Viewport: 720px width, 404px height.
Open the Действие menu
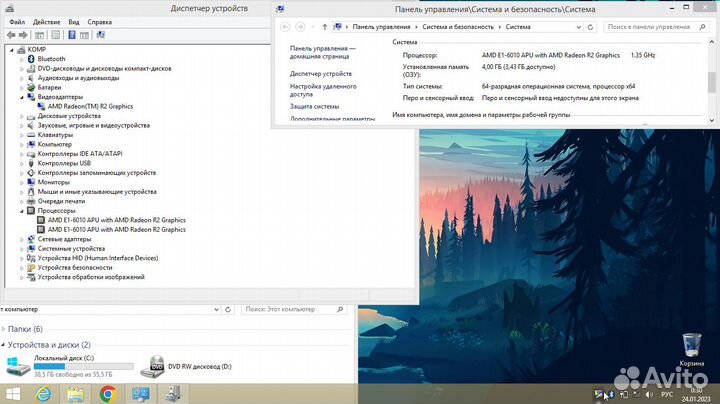(x=46, y=22)
